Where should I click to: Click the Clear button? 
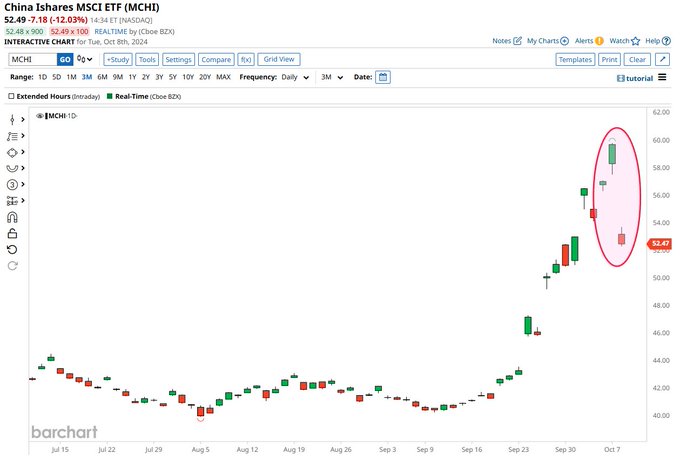pyautogui.click(x=637, y=60)
